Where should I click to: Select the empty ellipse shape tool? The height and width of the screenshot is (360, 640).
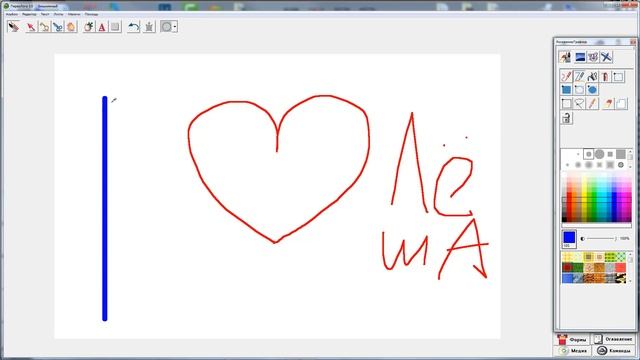point(579,89)
